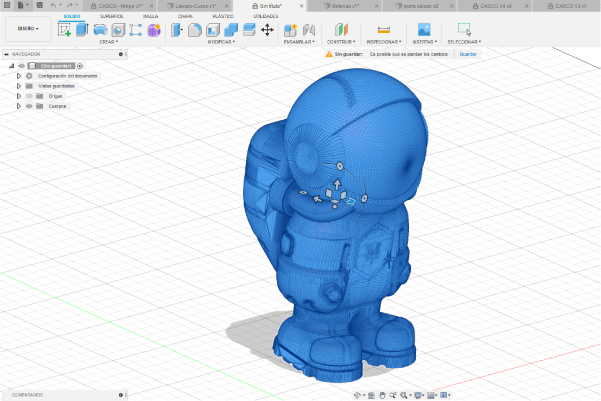Image resolution: width=601 pixels, height=401 pixels.
Task: Click the Pan hand tool
Action: [x=382, y=395]
